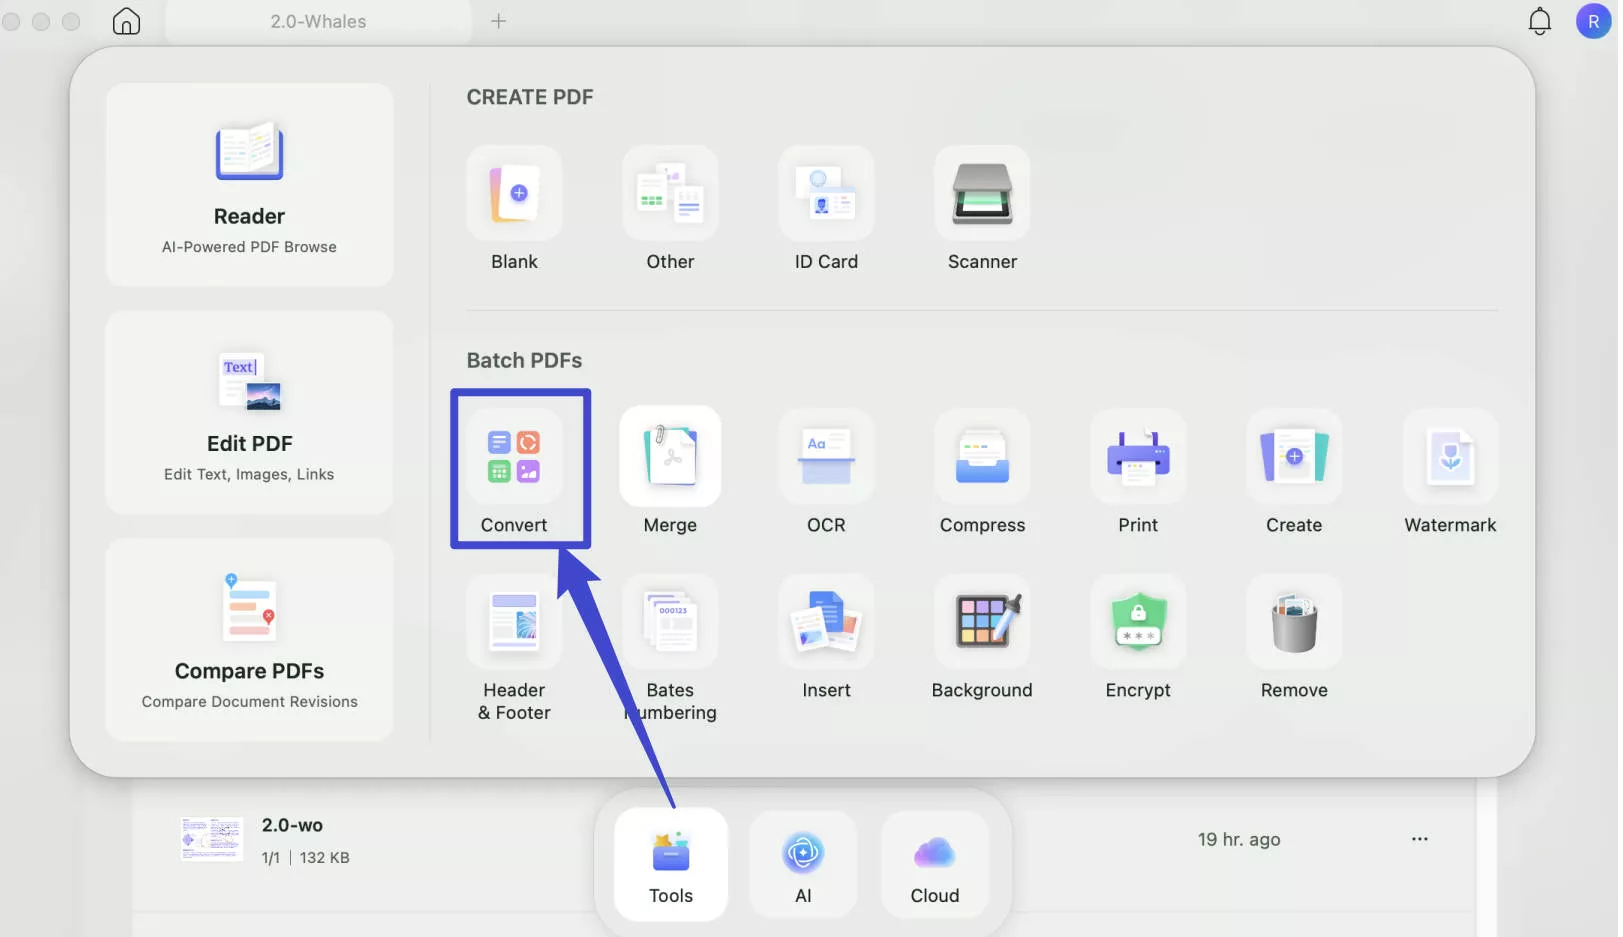
Task: Open the Compare PDFs card
Action: click(249, 640)
